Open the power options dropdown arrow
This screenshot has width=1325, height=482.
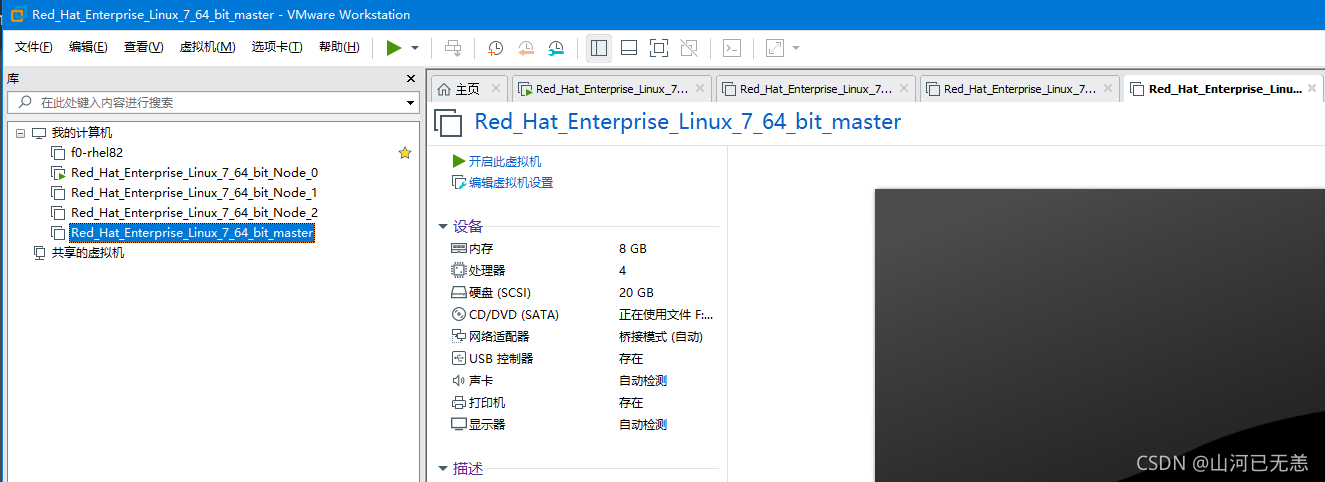tap(415, 48)
